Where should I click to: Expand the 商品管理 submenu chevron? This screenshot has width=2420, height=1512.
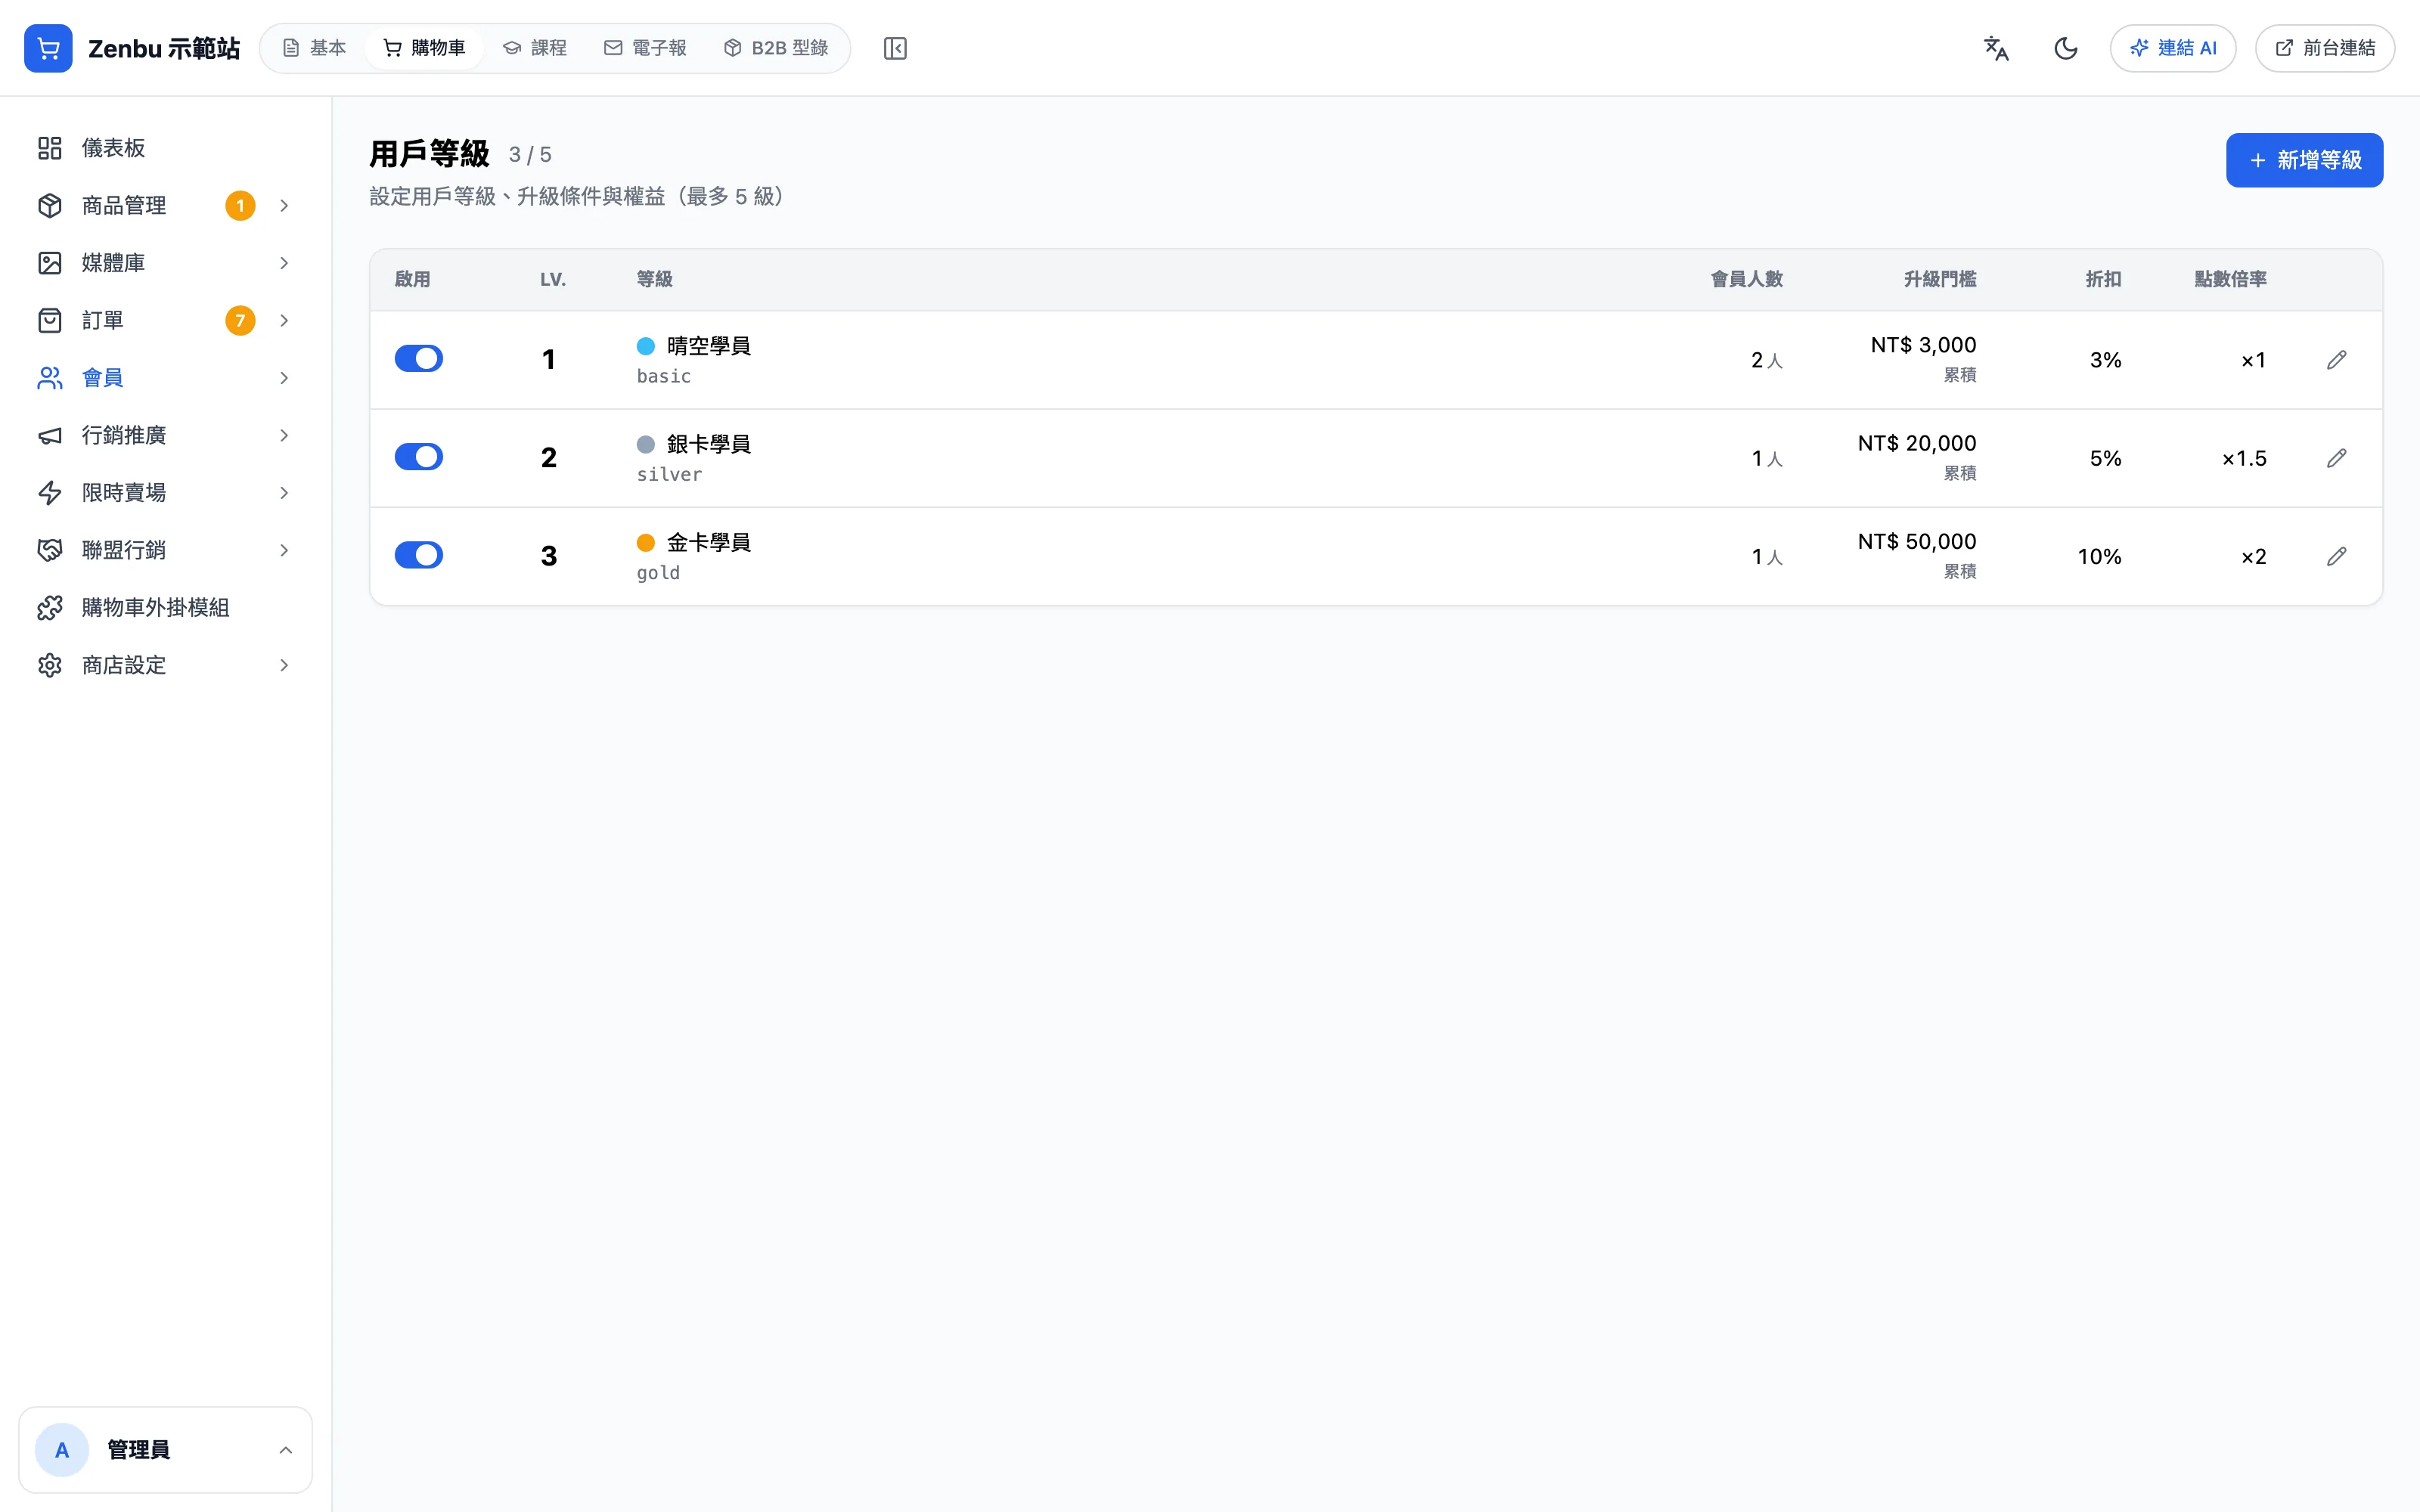coord(284,205)
